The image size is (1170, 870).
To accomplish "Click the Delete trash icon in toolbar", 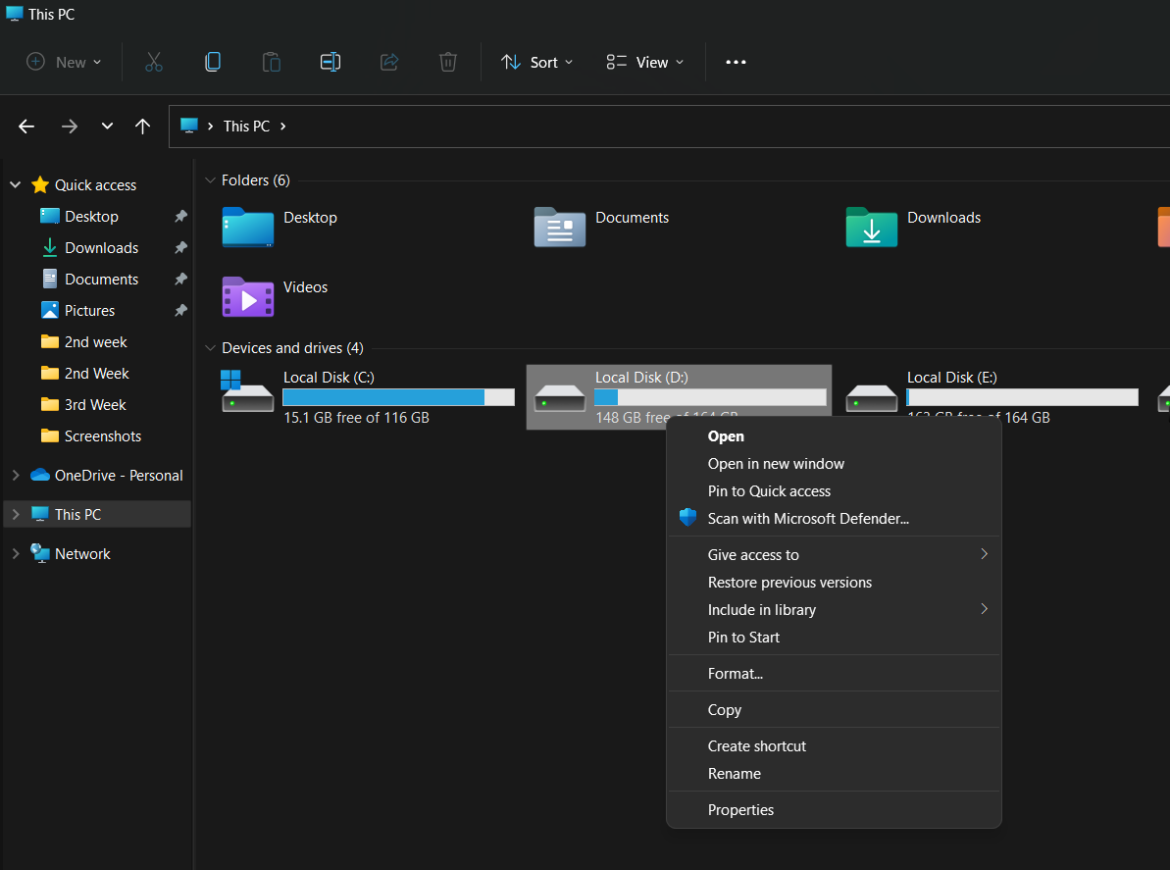I will [447, 62].
